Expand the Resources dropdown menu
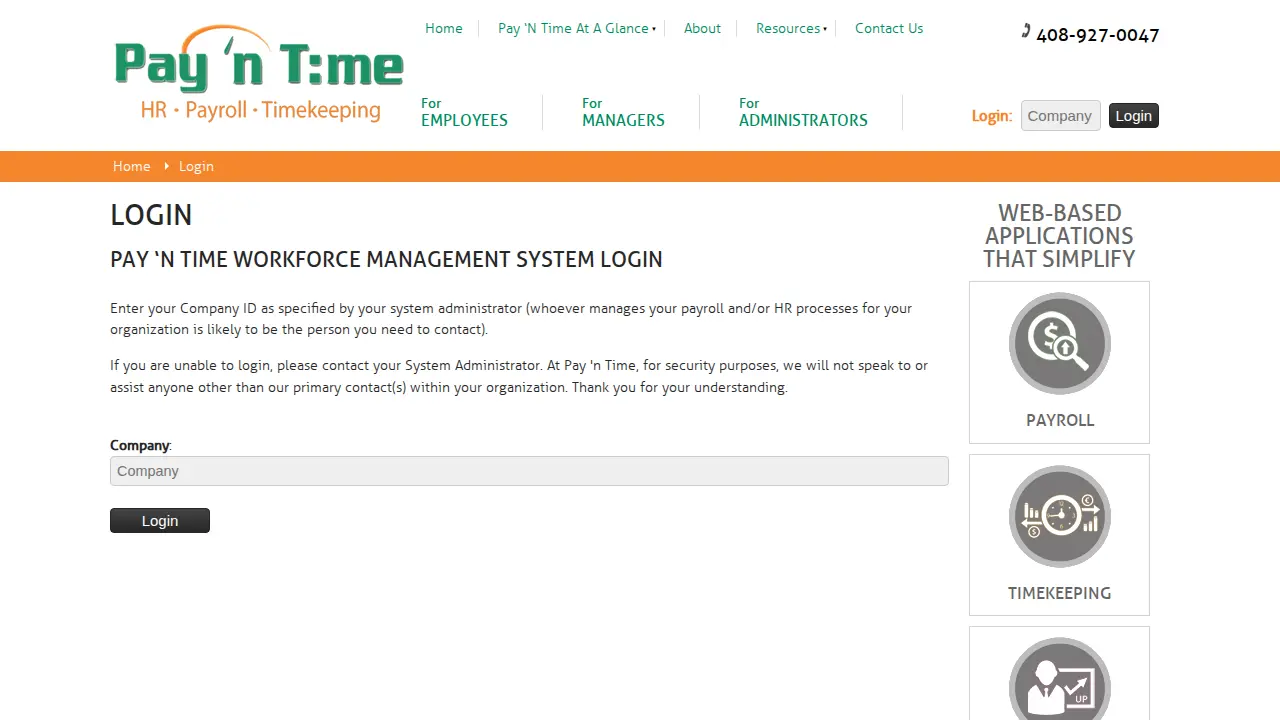Image resolution: width=1280 pixels, height=720 pixels. 791,28
